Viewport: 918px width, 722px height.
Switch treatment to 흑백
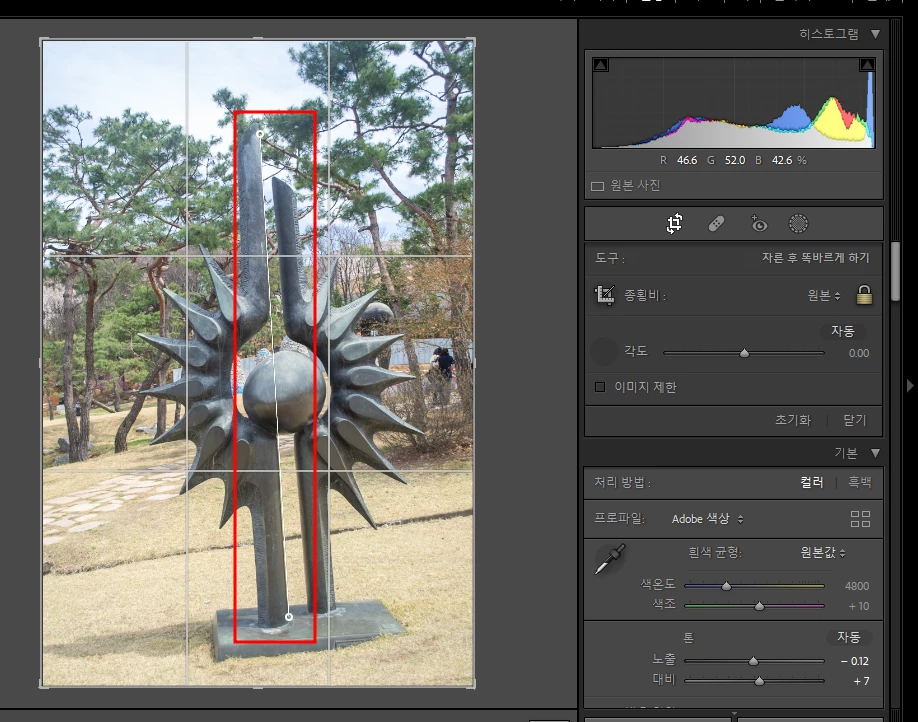pos(859,482)
